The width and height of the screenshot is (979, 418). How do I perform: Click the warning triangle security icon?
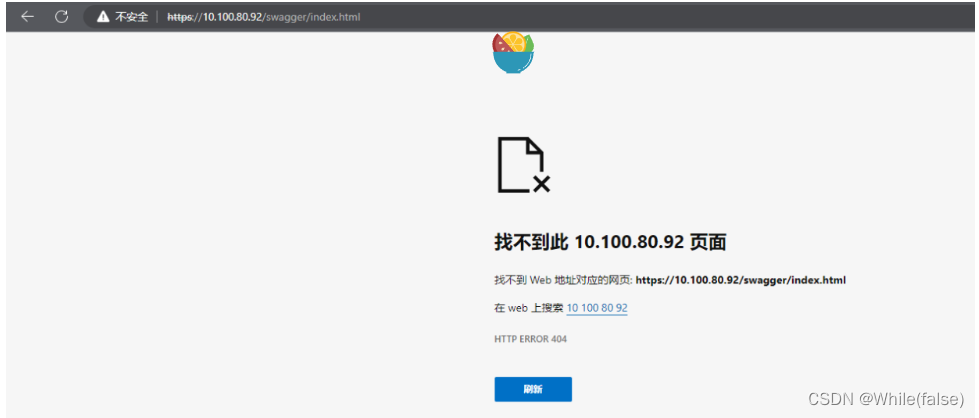coord(103,17)
